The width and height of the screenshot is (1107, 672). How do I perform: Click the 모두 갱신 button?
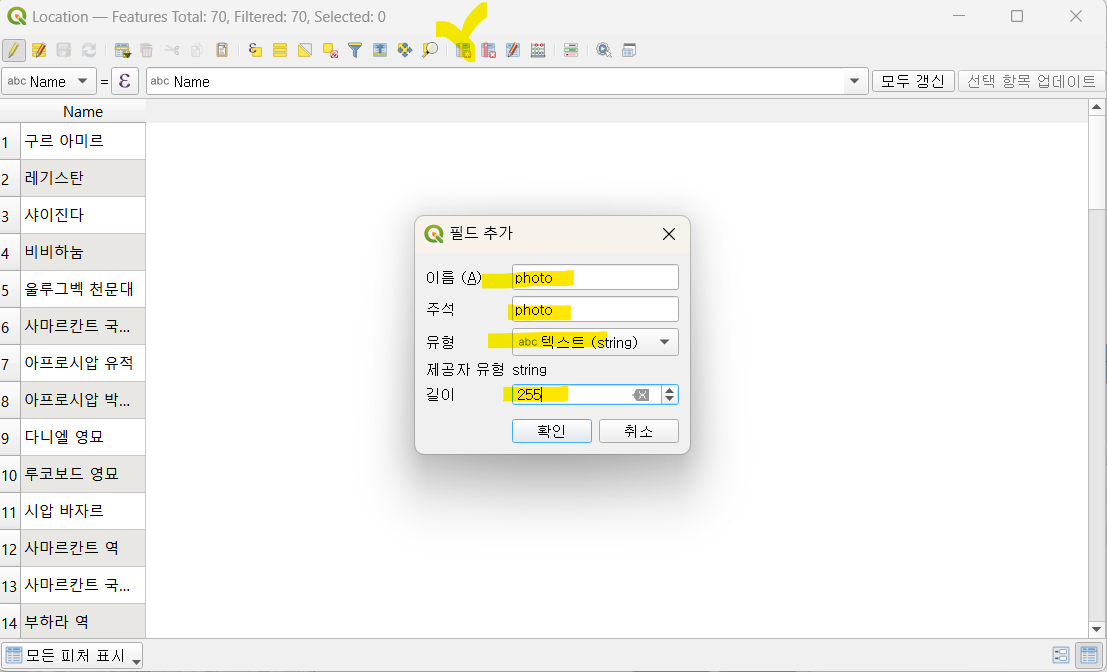pos(913,81)
